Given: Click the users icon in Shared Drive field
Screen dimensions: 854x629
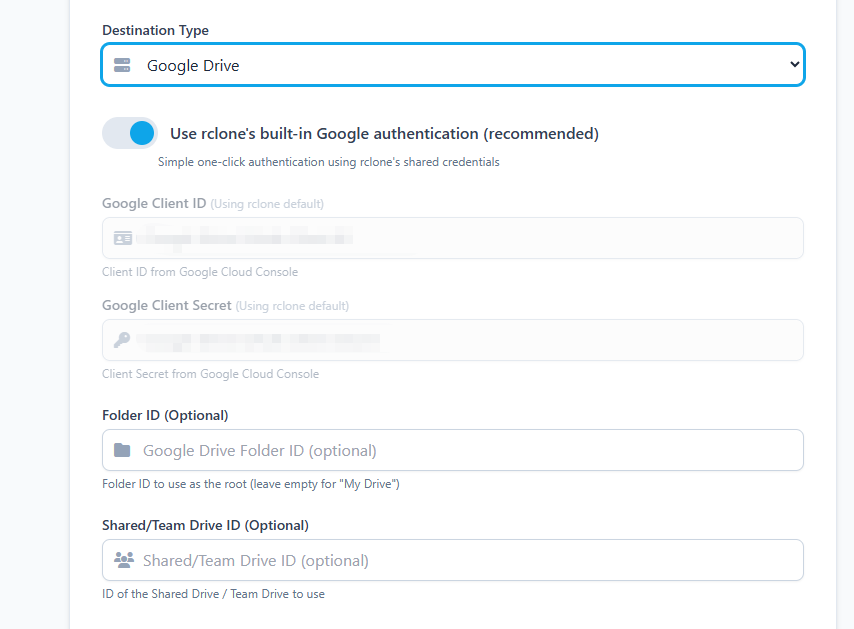Looking at the screenshot, I should 124,560.
